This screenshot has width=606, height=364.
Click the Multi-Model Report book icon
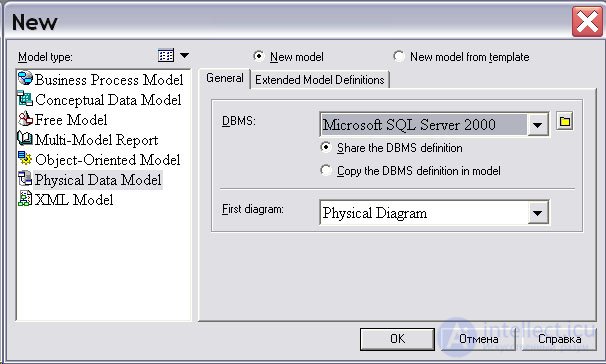(x=25, y=139)
